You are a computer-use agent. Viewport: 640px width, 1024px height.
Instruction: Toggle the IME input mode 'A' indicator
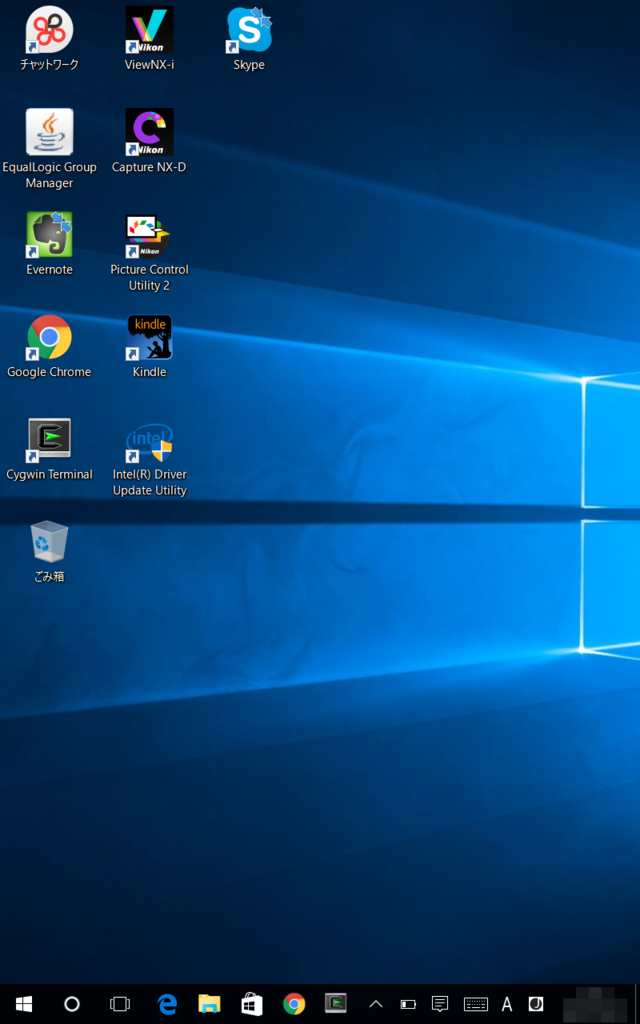pyautogui.click(x=507, y=1004)
